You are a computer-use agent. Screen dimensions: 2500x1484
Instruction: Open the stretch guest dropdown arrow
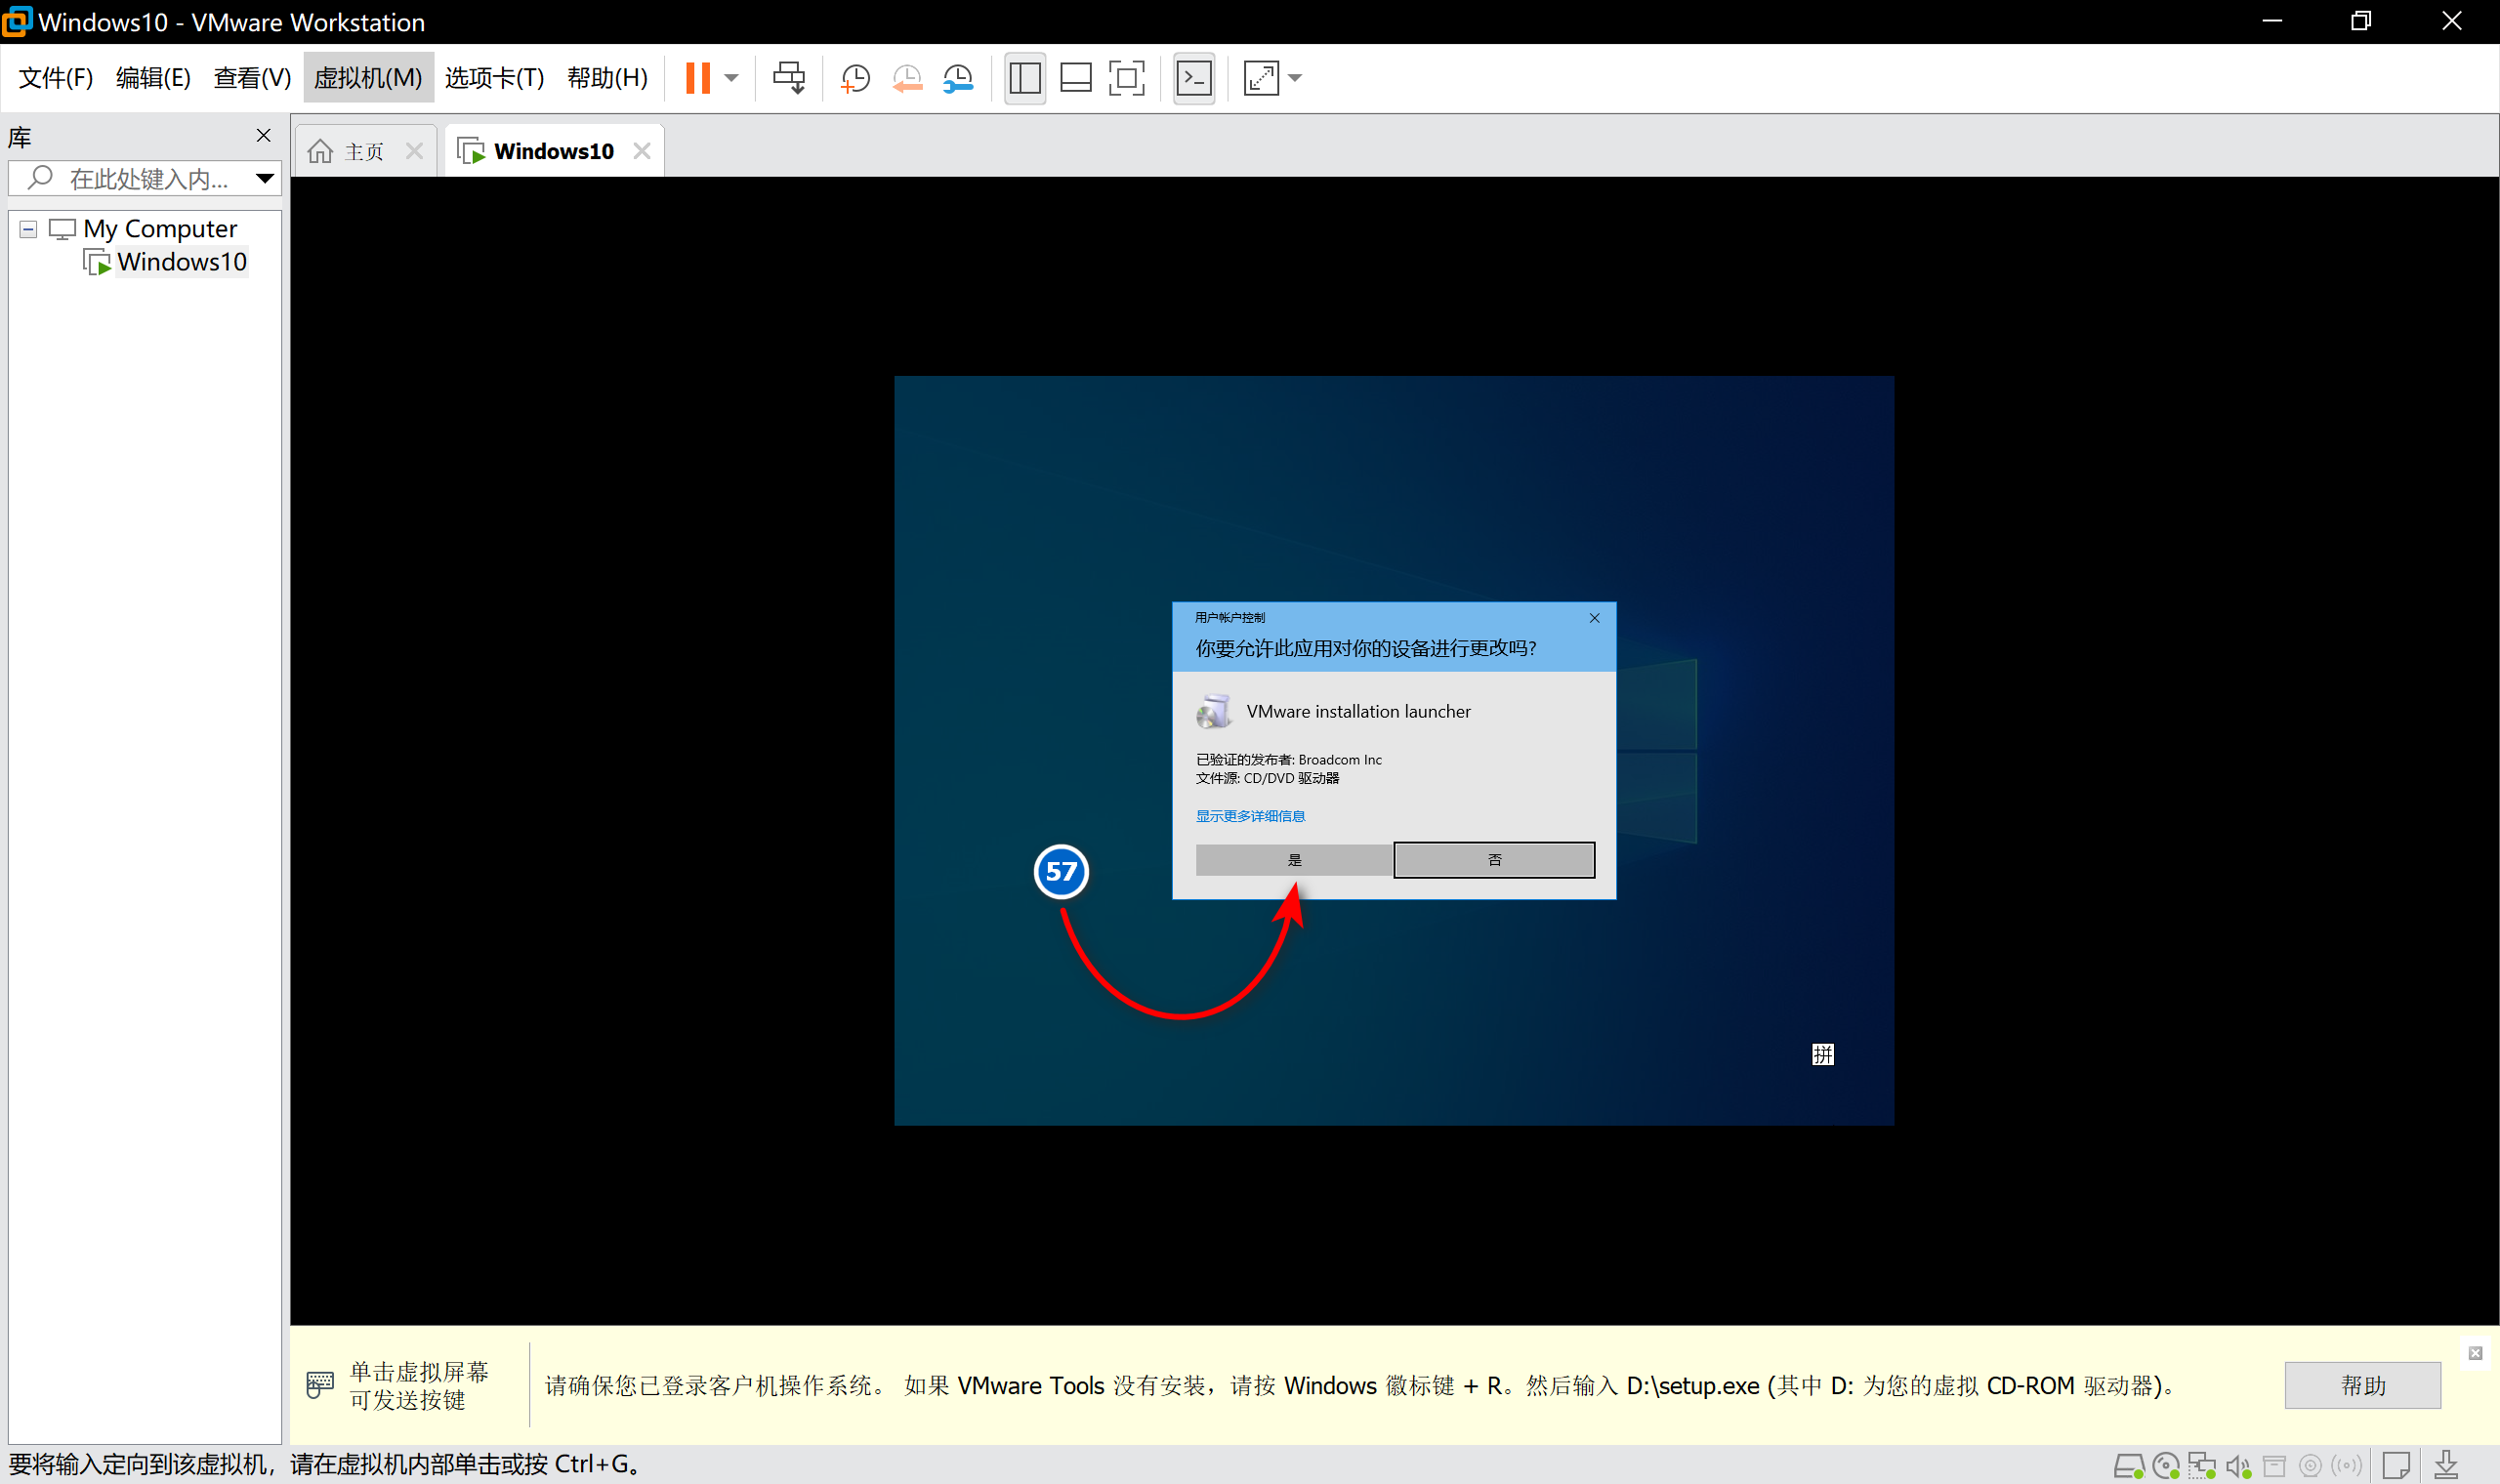[1295, 78]
